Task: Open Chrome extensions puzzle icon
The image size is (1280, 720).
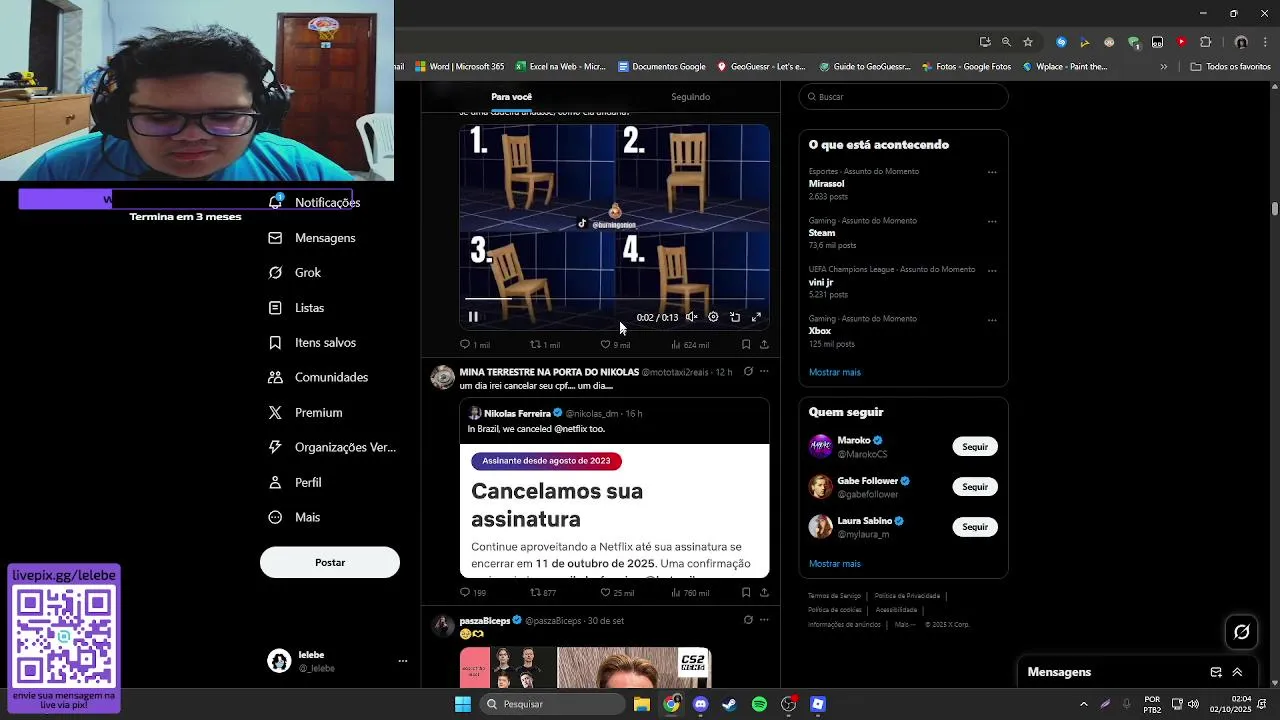Action: [1205, 42]
